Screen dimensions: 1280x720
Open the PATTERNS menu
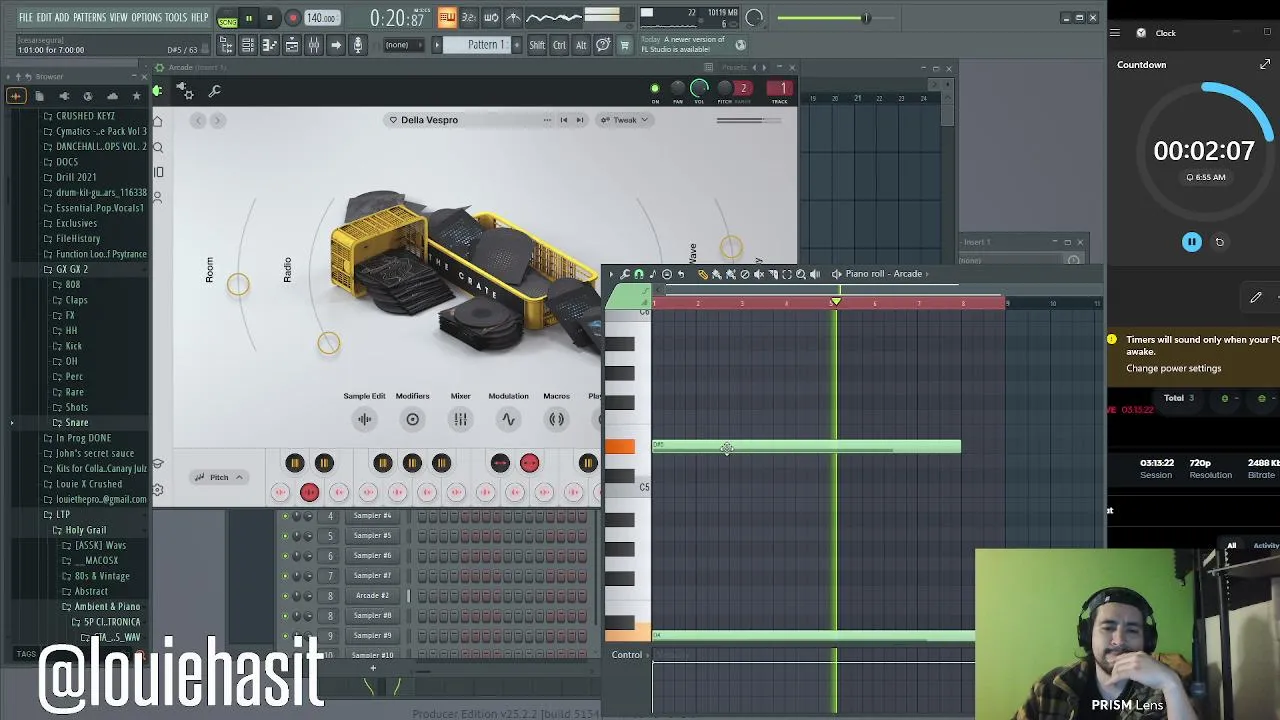pos(89,18)
